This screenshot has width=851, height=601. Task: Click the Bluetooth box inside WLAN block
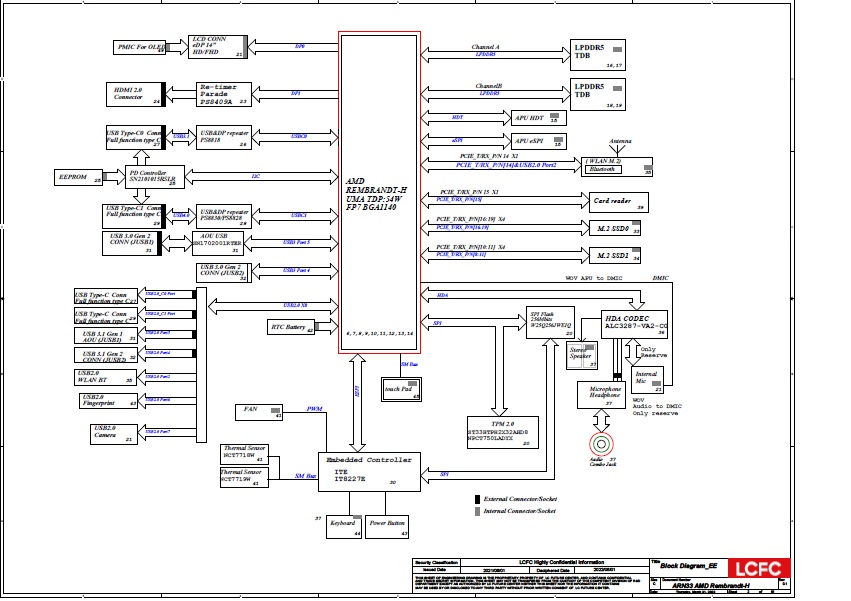(x=602, y=169)
